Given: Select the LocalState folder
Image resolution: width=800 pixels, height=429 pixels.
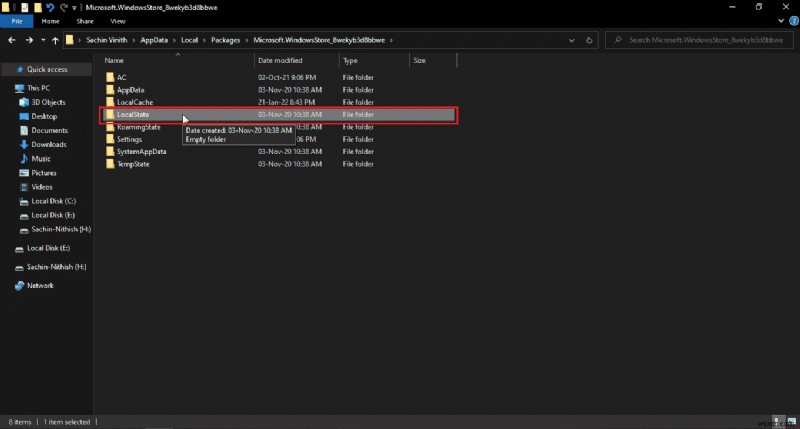Looking at the screenshot, I should tap(279, 114).
